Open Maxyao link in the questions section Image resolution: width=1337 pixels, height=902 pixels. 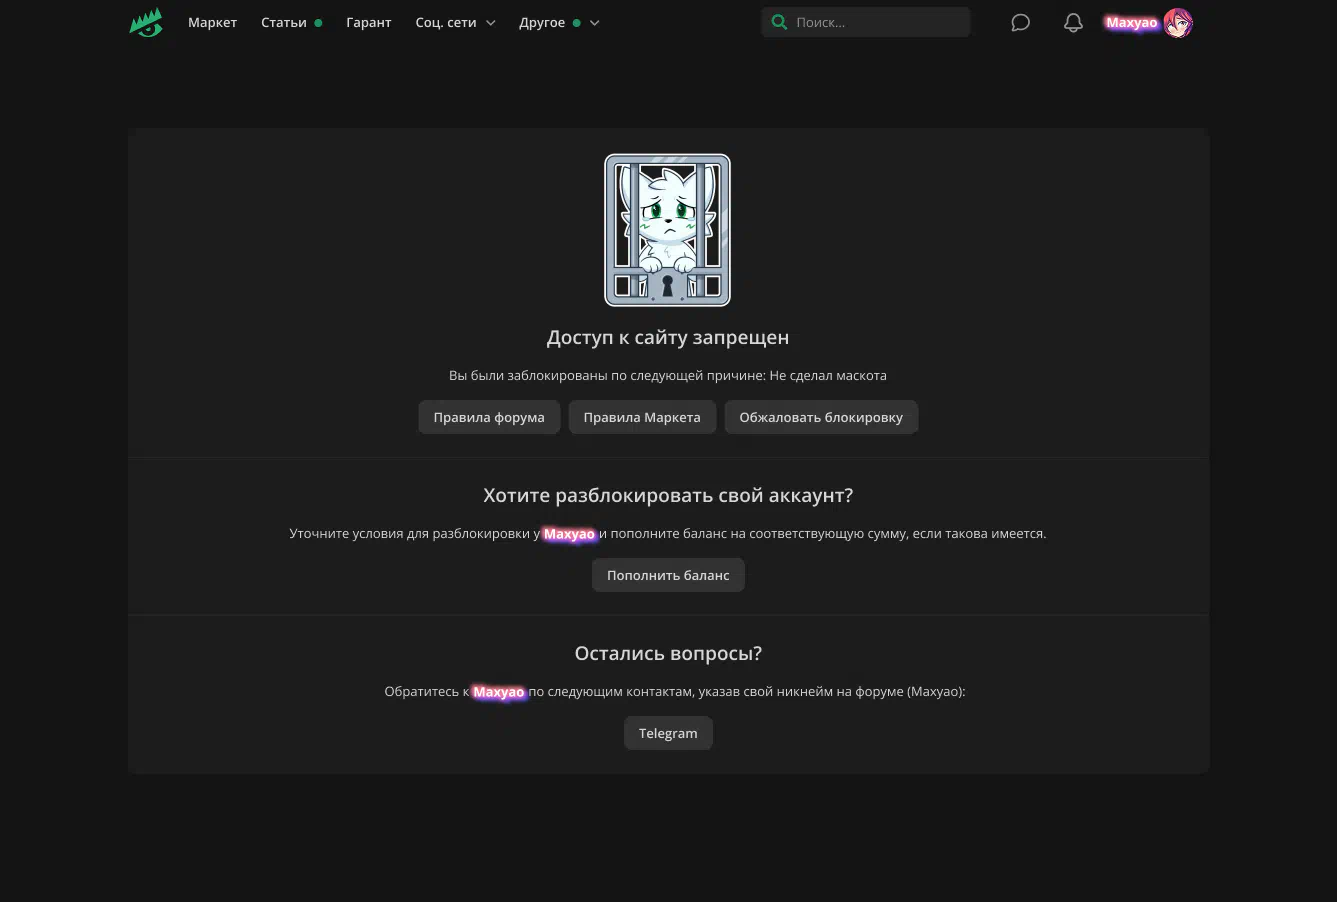coord(498,692)
